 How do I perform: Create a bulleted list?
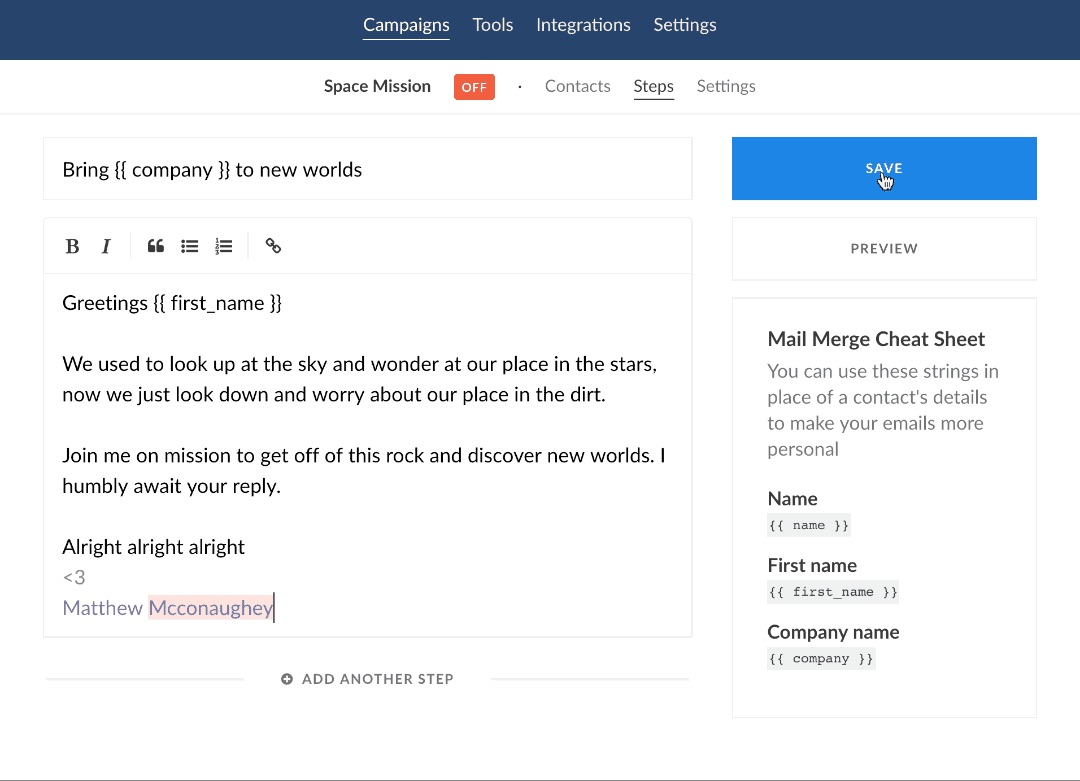pyautogui.click(x=189, y=246)
